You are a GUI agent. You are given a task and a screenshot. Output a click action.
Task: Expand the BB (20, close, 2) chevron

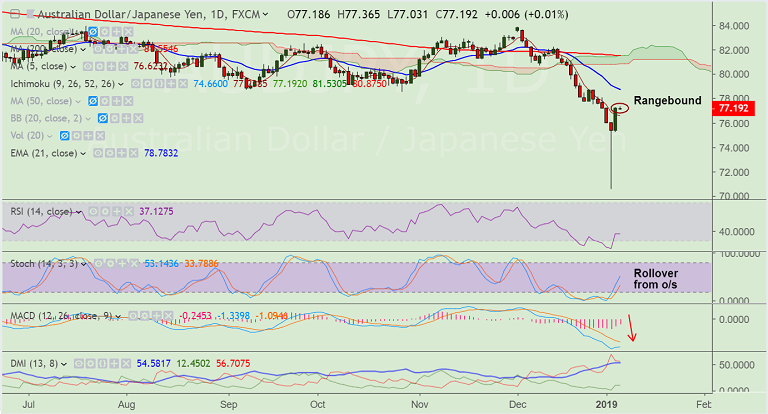pyautogui.click(x=88, y=119)
